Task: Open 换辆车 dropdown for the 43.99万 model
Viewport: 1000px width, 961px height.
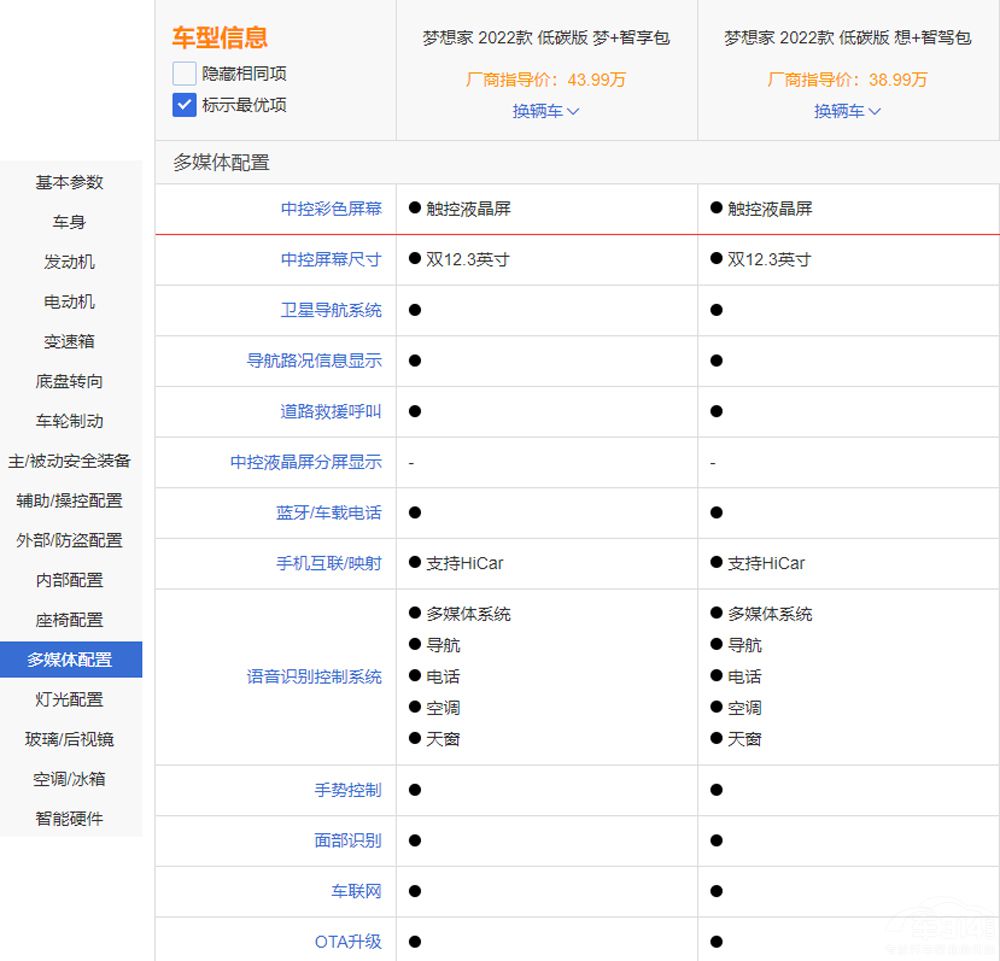Action: [x=545, y=111]
